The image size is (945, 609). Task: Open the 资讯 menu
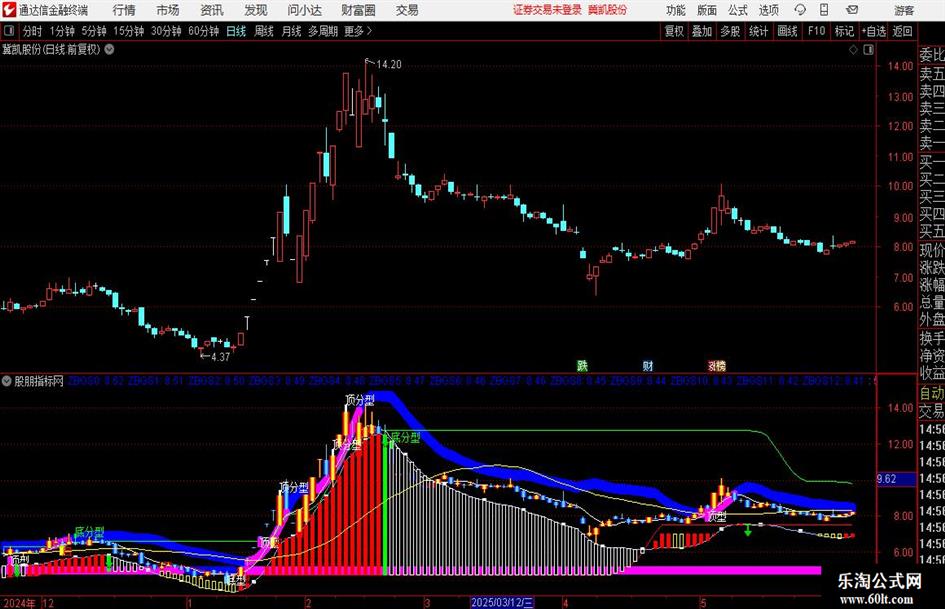point(212,10)
